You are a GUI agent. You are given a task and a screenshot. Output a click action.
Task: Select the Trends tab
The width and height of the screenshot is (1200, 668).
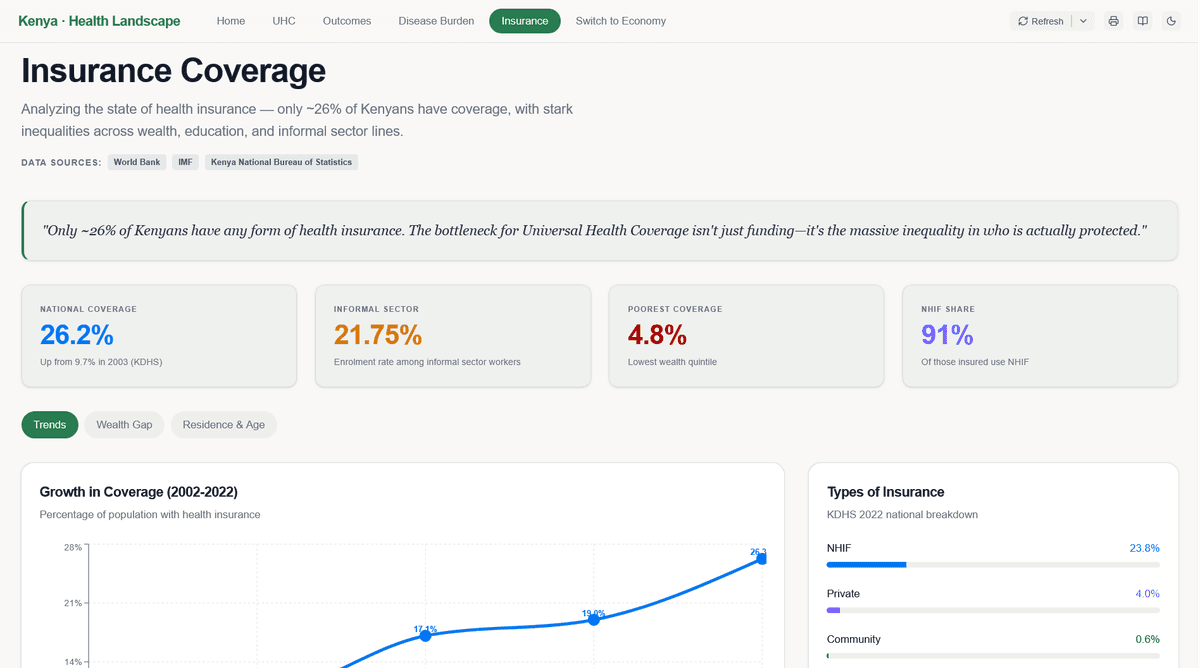tap(50, 425)
